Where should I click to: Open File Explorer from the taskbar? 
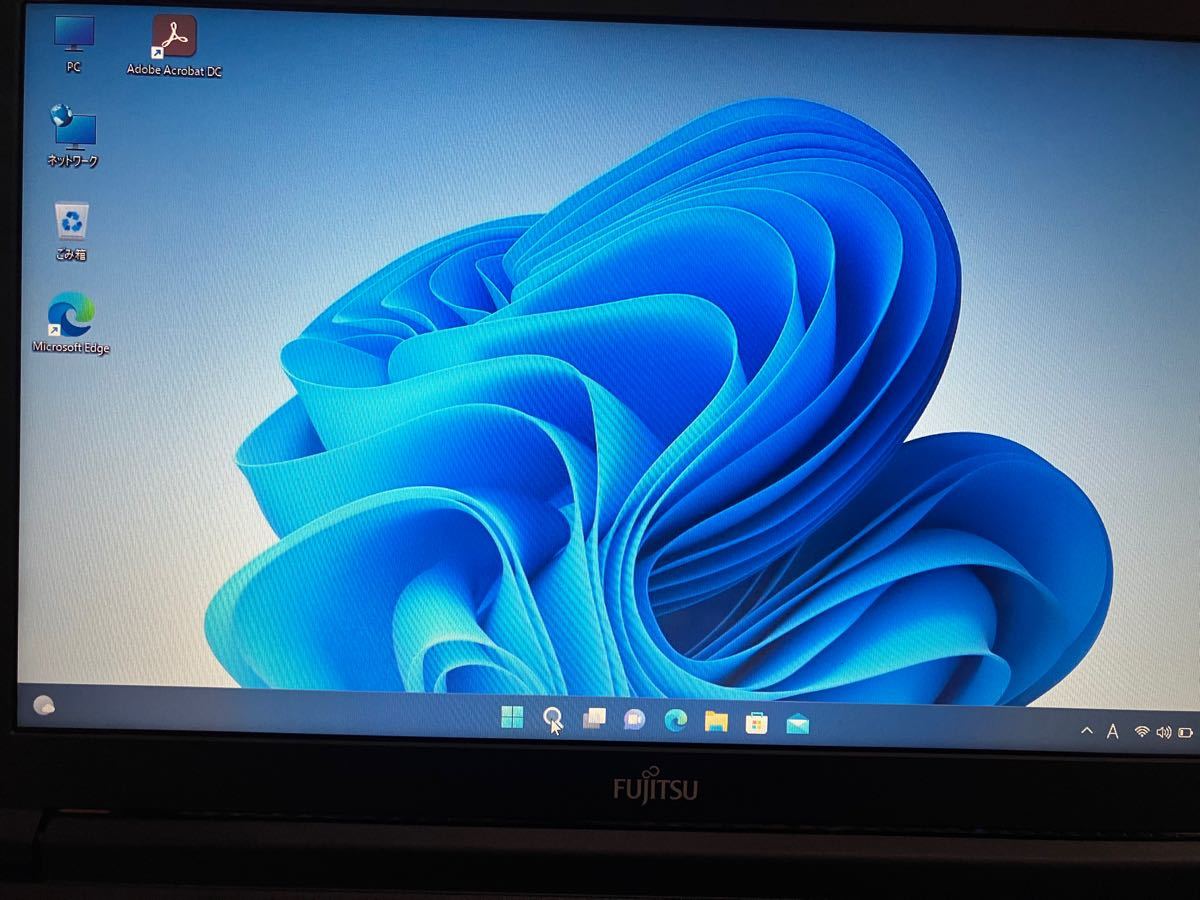coord(716,721)
